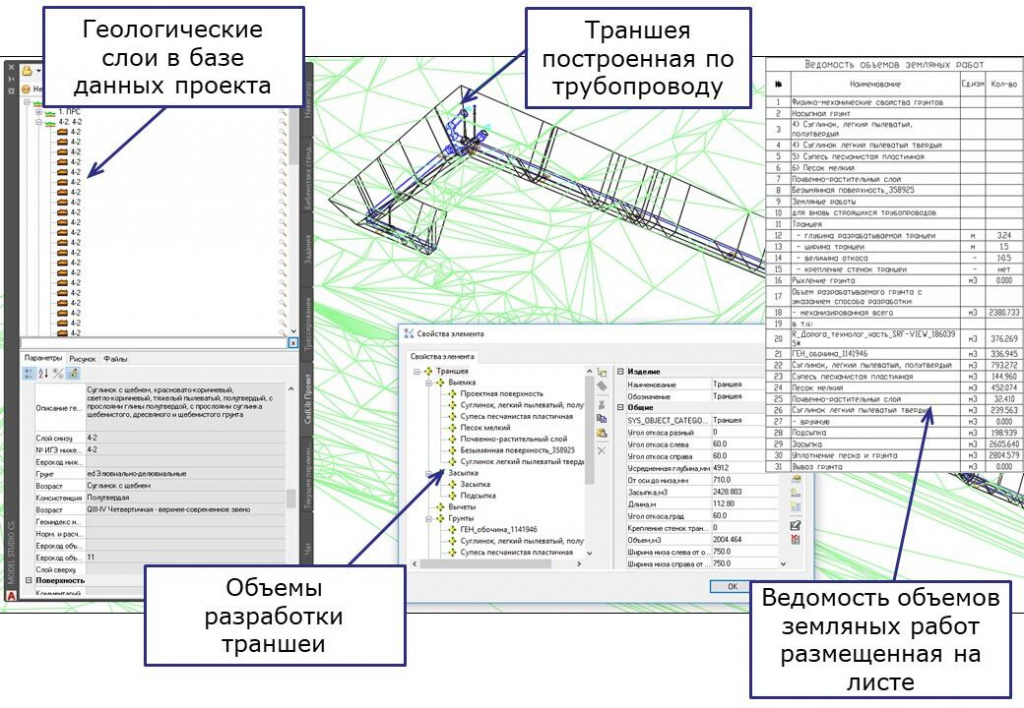This screenshot has width=1024, height=708.
Task: Collapse the Изделие property group
Action: (x=620, y=371)
